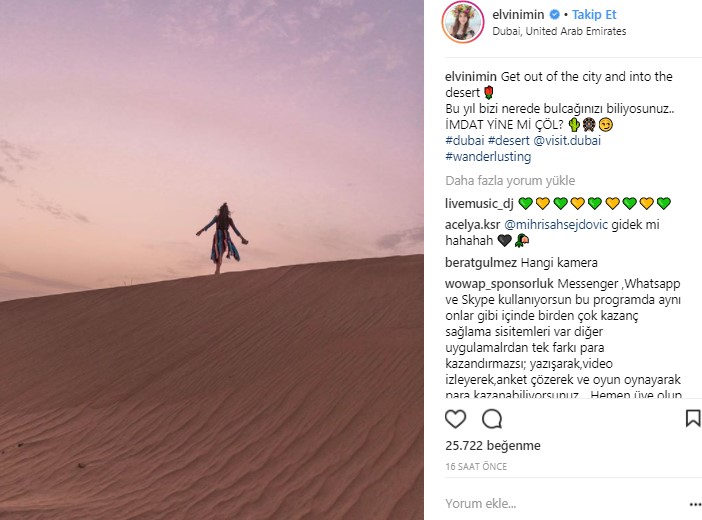
Task: Open comments with the speech bubble icon
Action: tap(492, 419)
